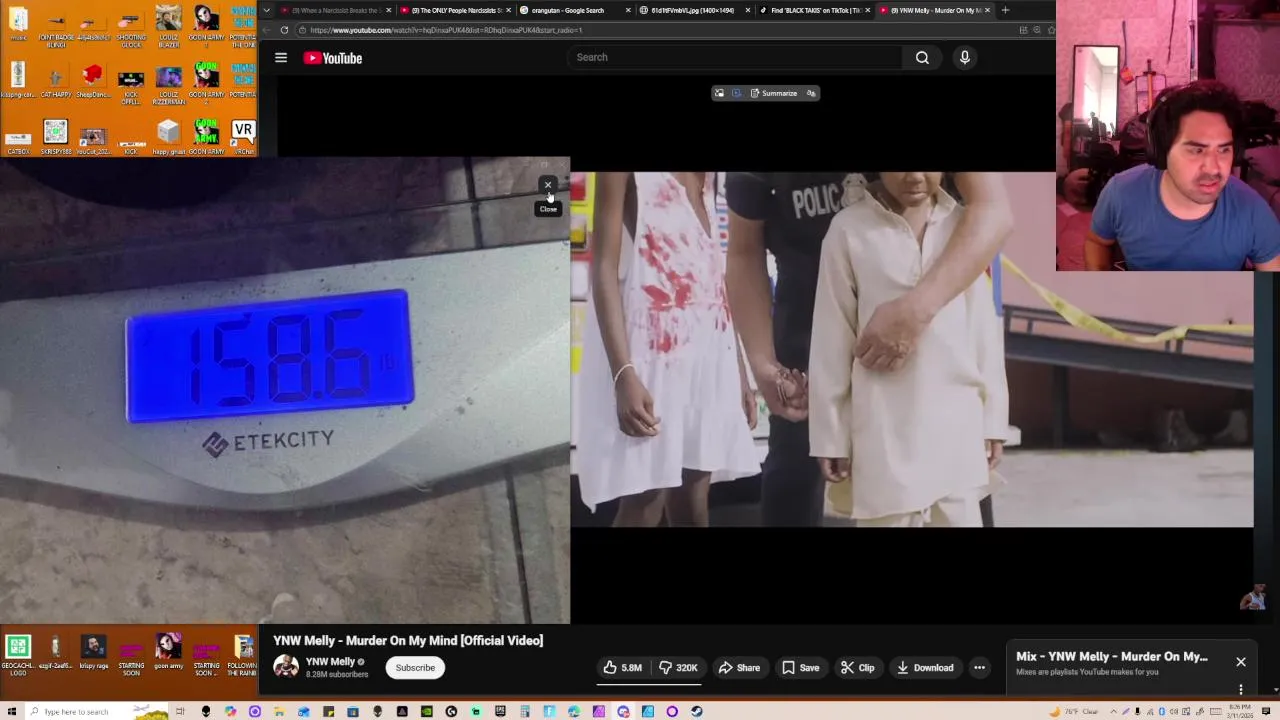Open the YouTube hamburger guide menu
This screenshot has height=720, width=1280.
281,58
